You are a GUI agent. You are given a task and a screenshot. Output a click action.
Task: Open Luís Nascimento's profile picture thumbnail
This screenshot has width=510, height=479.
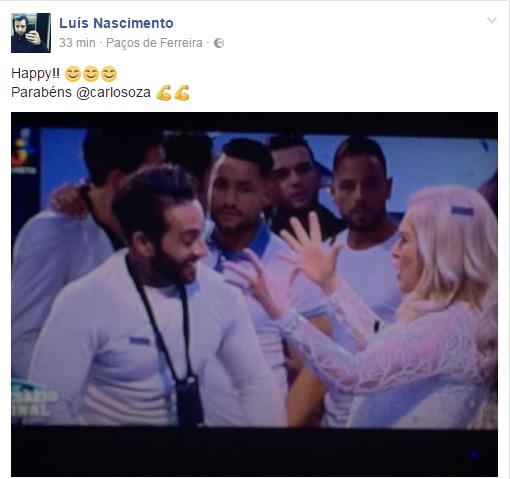point(31,33)
